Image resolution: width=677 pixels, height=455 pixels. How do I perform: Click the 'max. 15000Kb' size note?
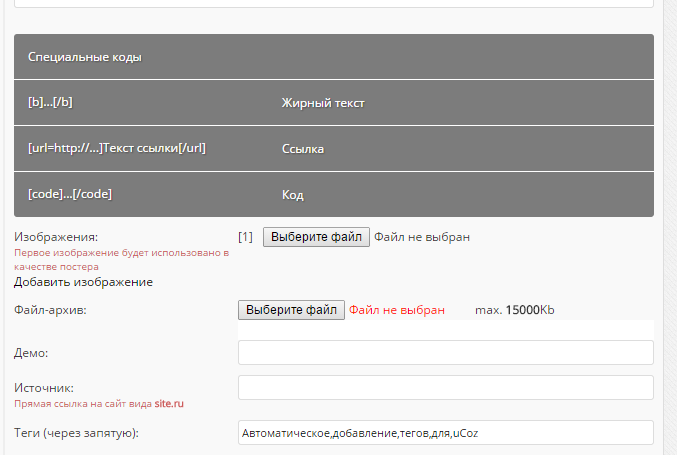click(x=515, y=310)
